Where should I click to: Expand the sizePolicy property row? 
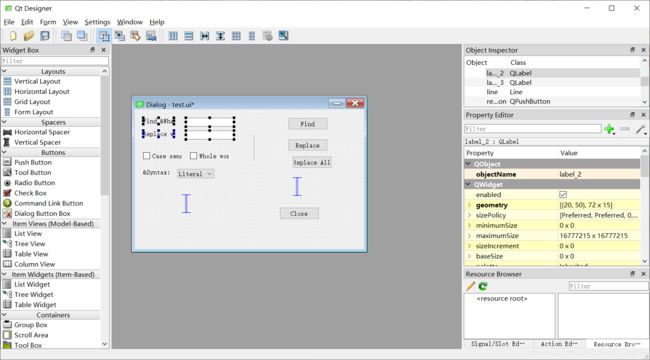(x=469, y=215)
